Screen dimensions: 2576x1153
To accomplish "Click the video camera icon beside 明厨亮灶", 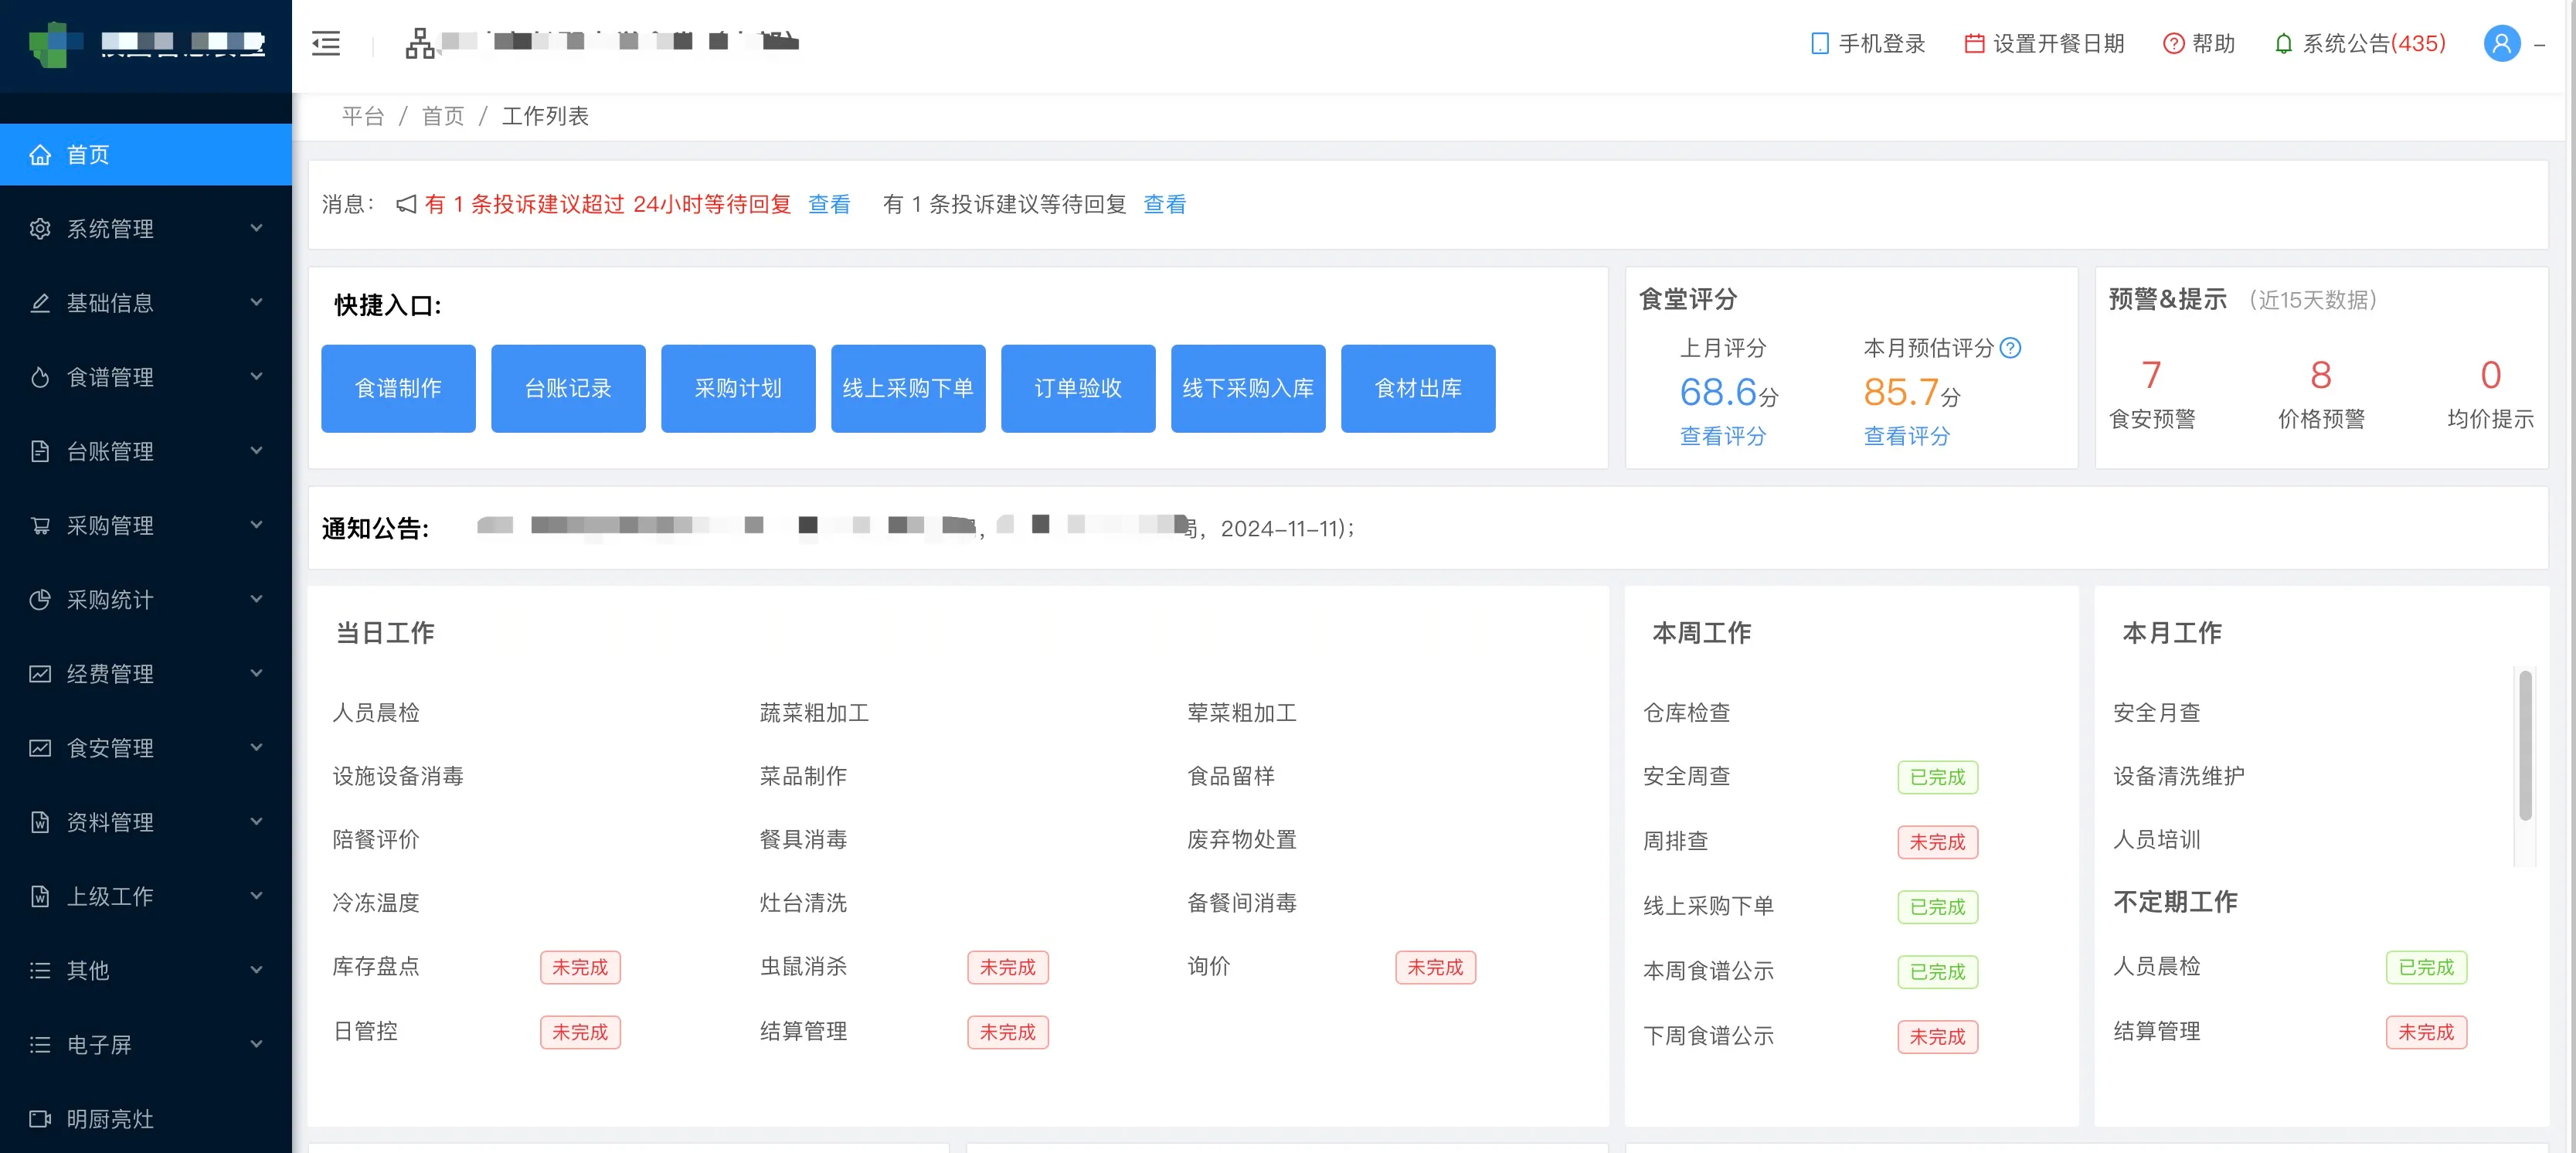I will point(40,1119).
